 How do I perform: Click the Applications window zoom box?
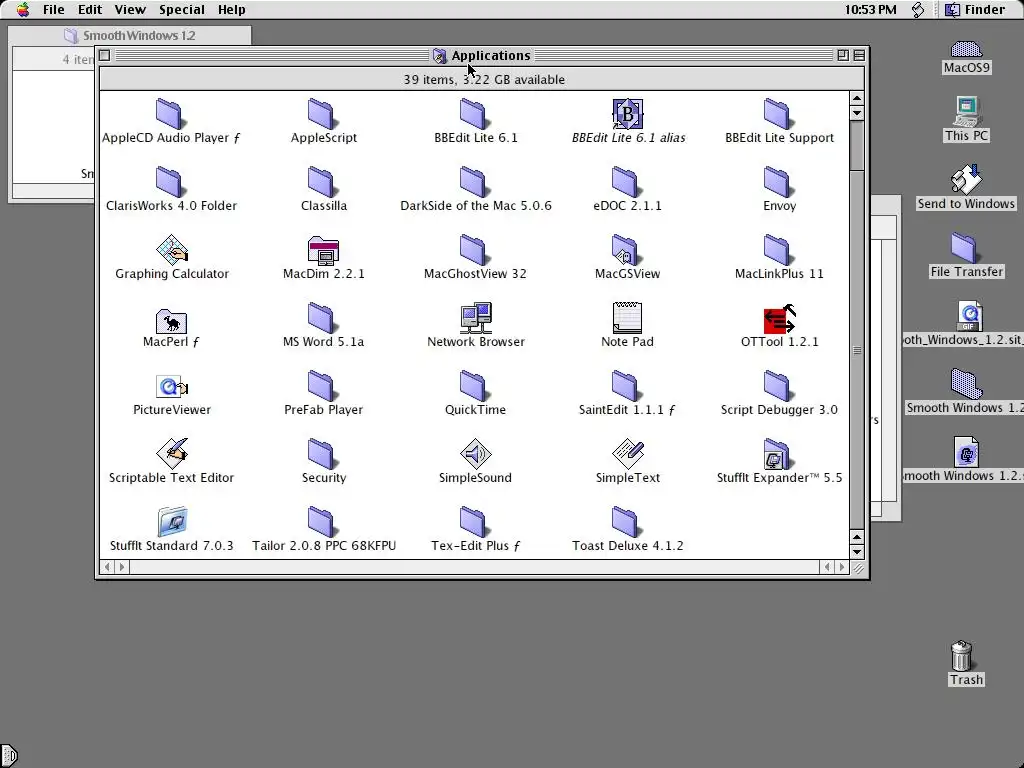[x=843, y=56]
